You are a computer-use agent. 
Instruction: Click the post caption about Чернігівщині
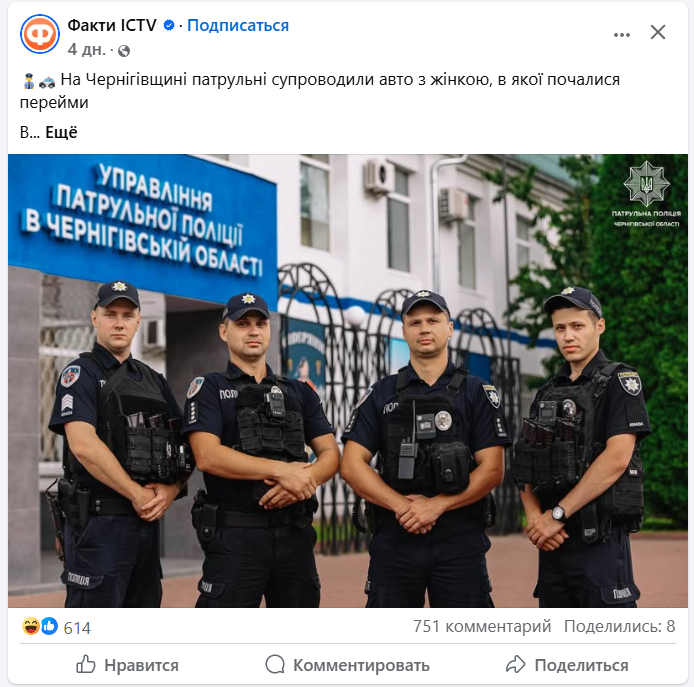pos(320,91)
